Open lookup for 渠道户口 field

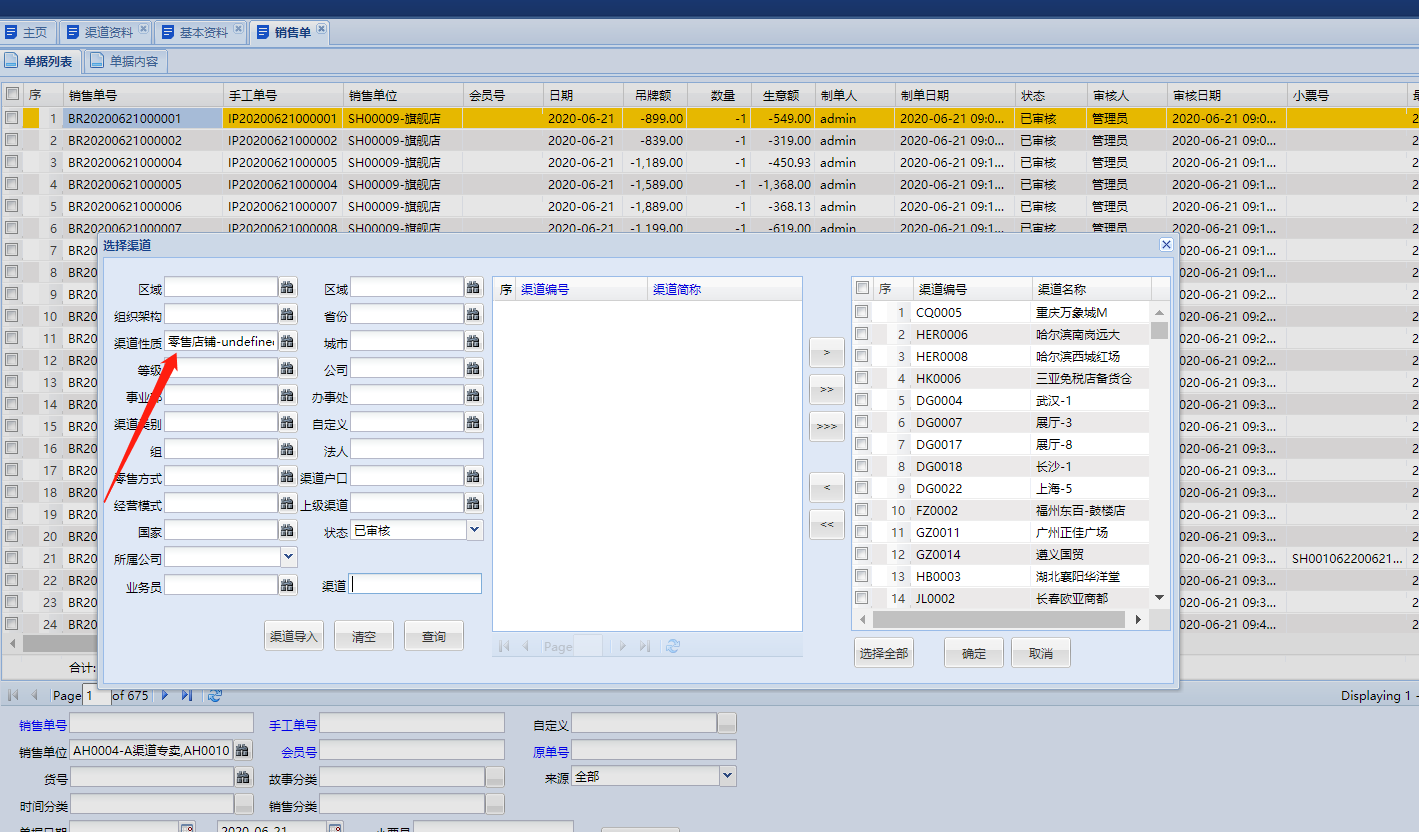tap(474, 477)
